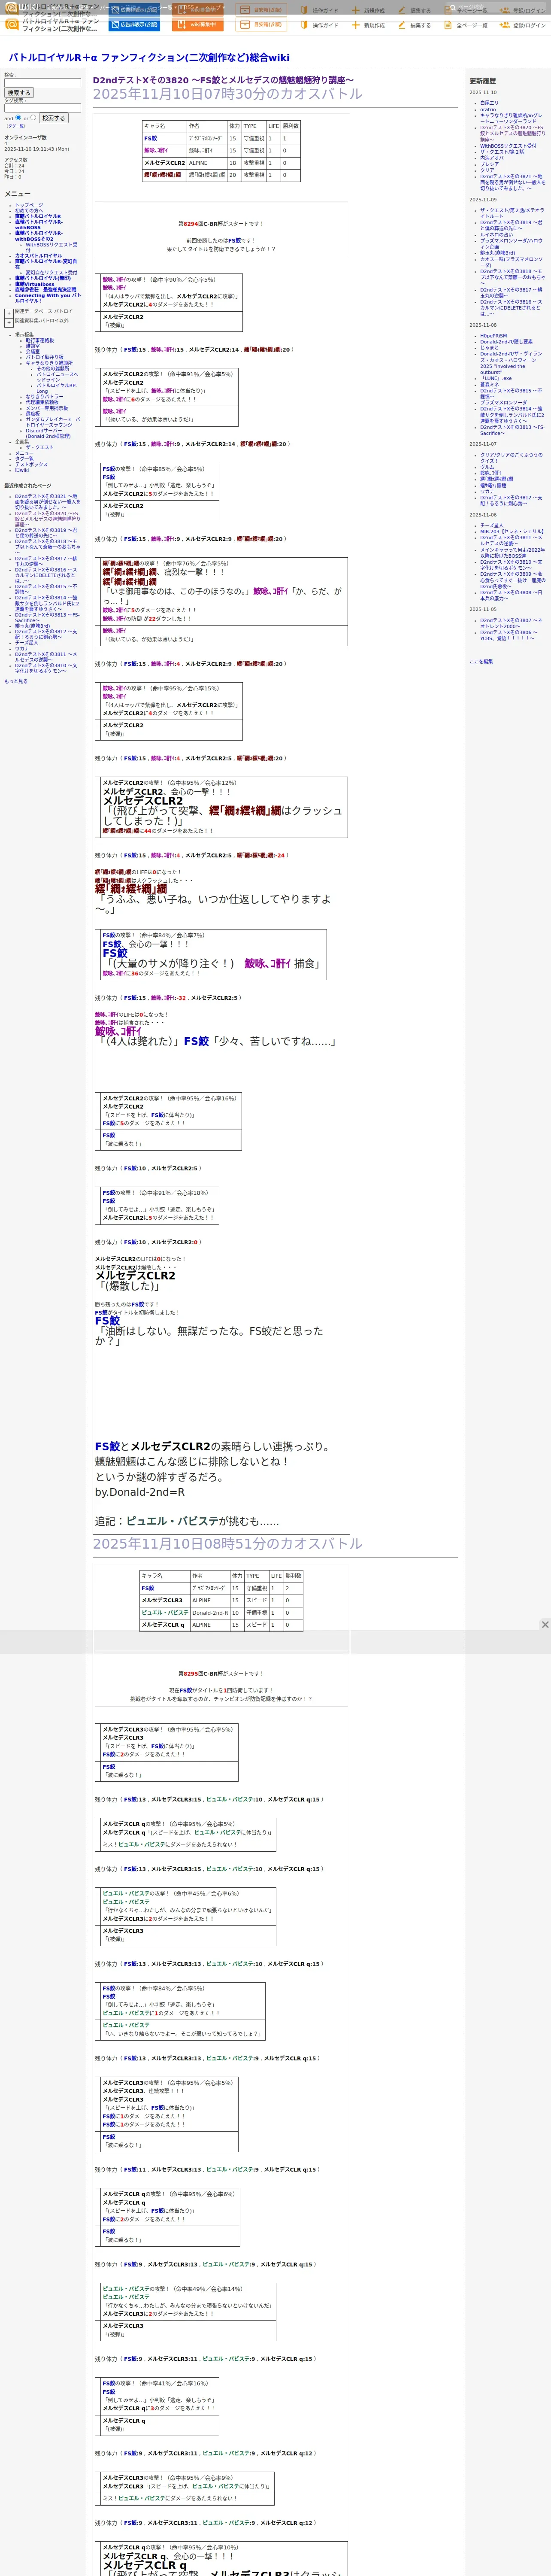Open 内海アオバ in update history
The image size is (551, 2576).
(492, 158)
